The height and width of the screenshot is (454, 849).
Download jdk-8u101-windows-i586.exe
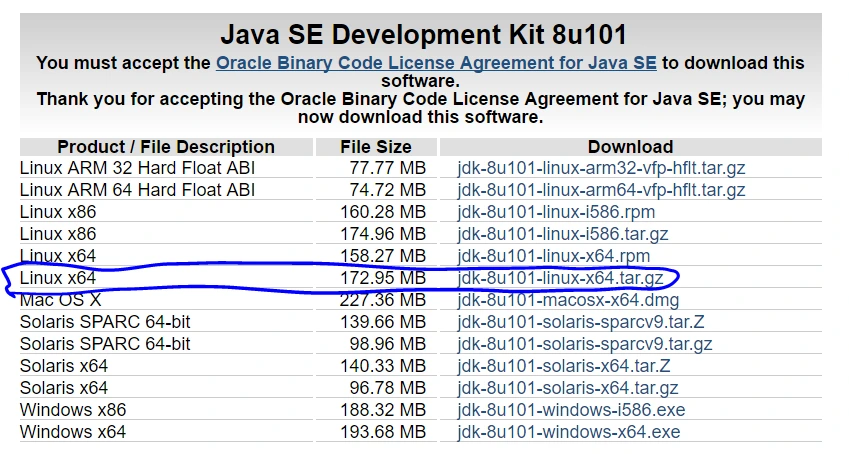[571, 410]
